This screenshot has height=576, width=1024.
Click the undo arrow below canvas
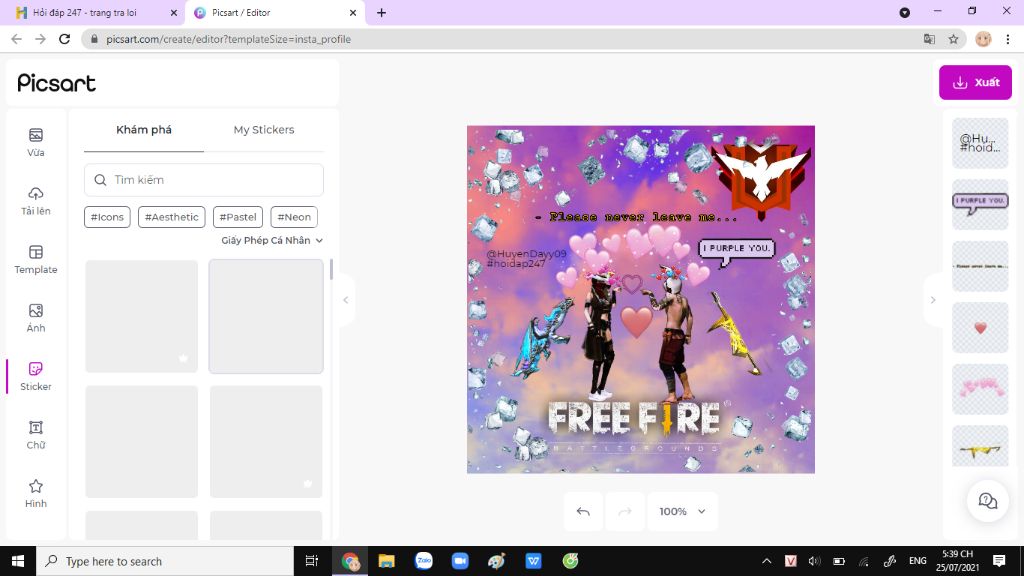coord(583,511)
